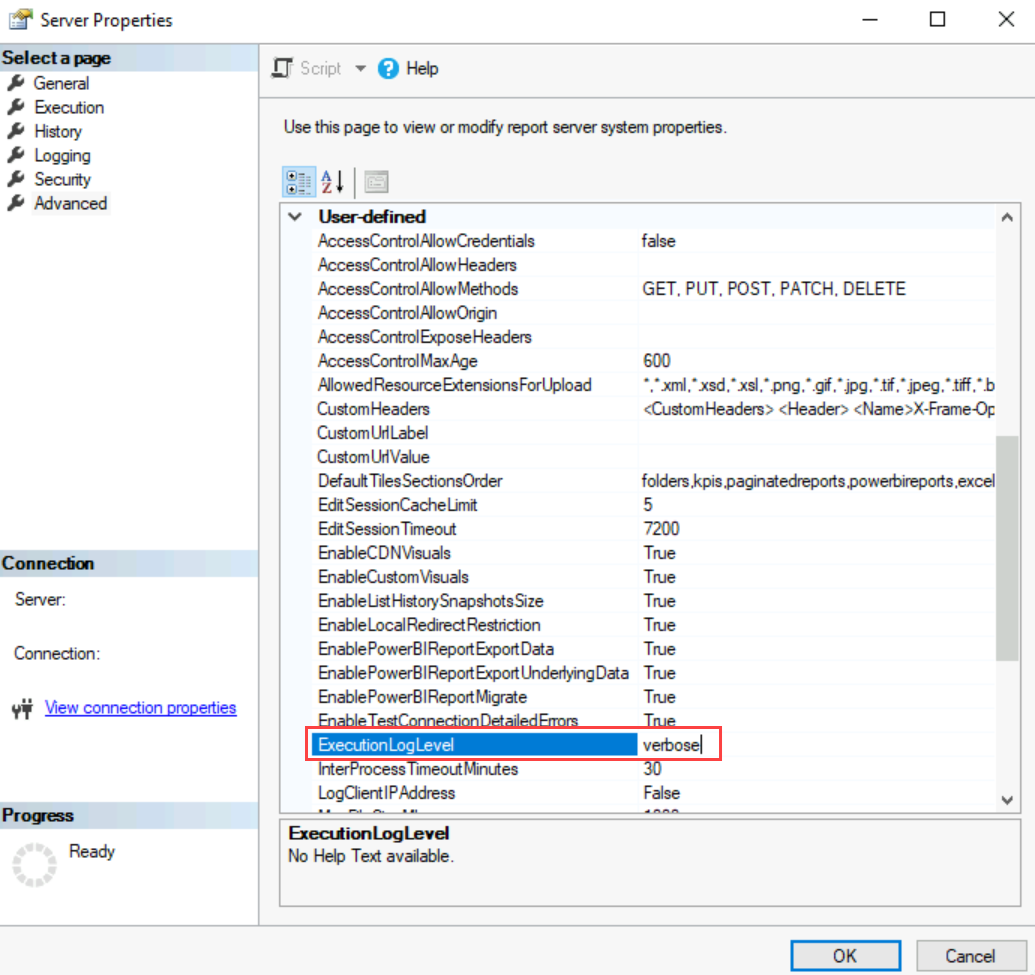Click the blue Help question-mark icon
Screen dimensions: 1035x975
[x=387, y=68]
